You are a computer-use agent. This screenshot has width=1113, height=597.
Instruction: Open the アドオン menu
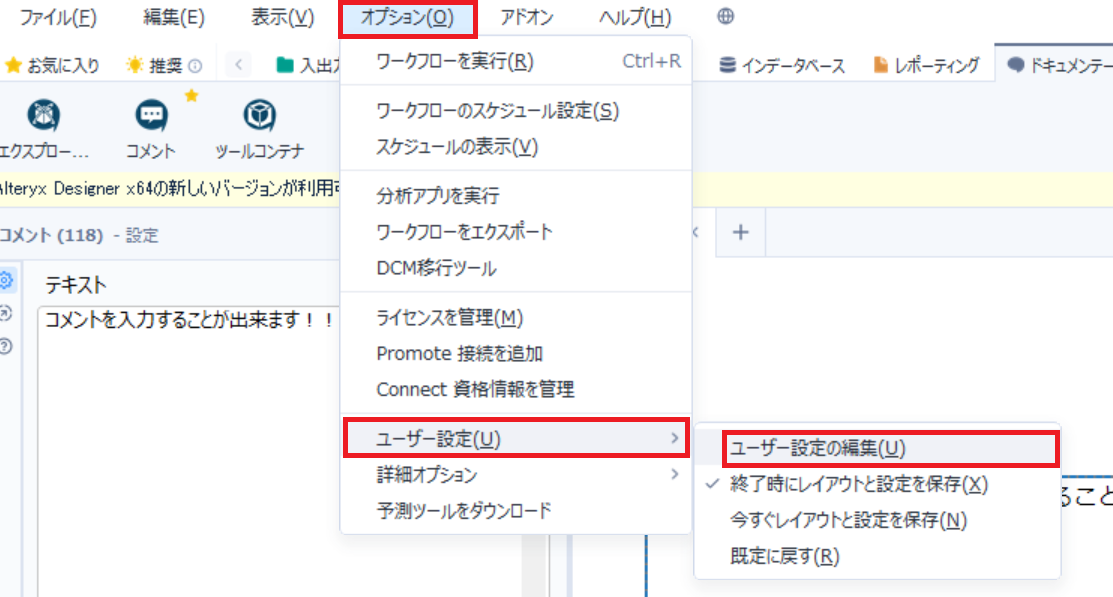click(x=526, y=17)
